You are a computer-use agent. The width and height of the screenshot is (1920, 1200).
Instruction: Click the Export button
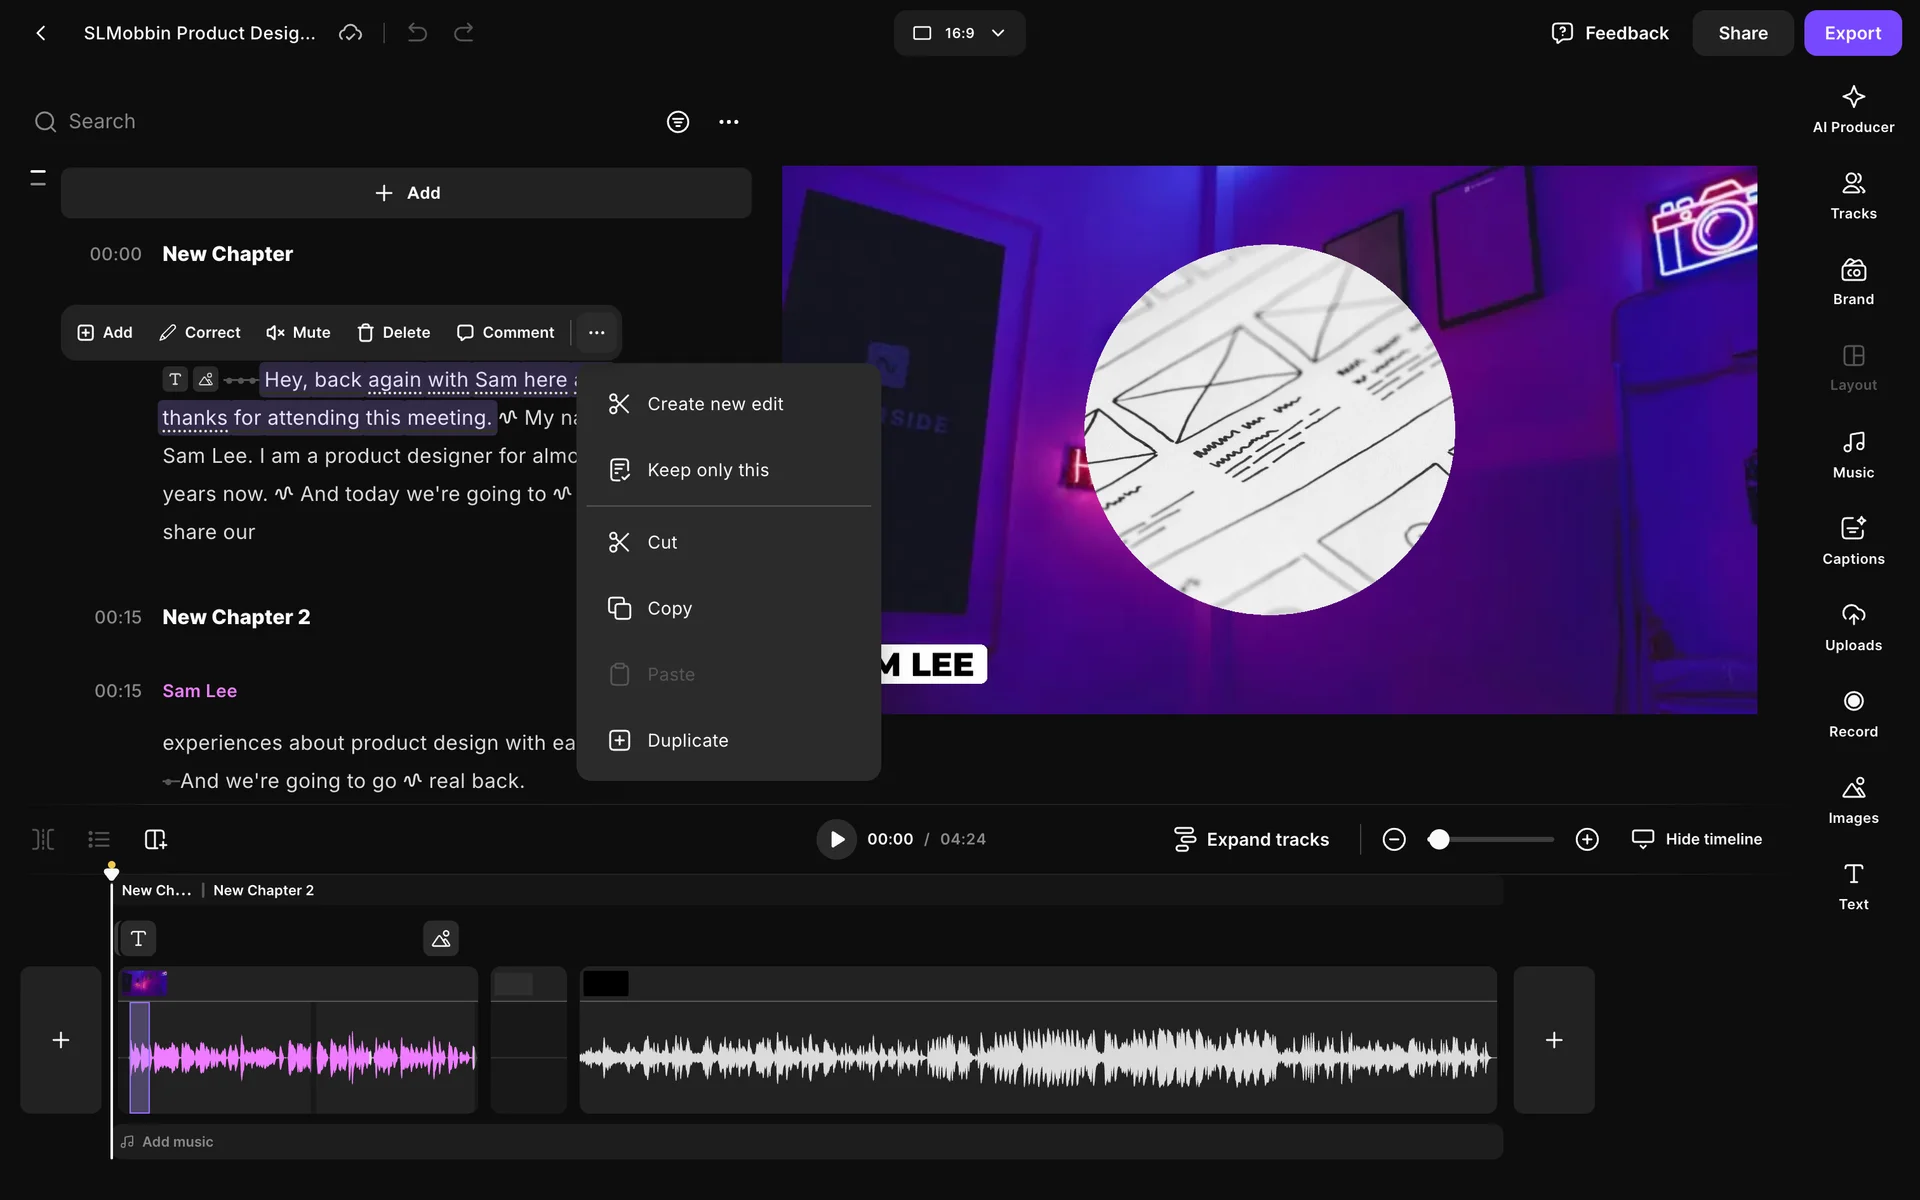[x=1851, y=33]
